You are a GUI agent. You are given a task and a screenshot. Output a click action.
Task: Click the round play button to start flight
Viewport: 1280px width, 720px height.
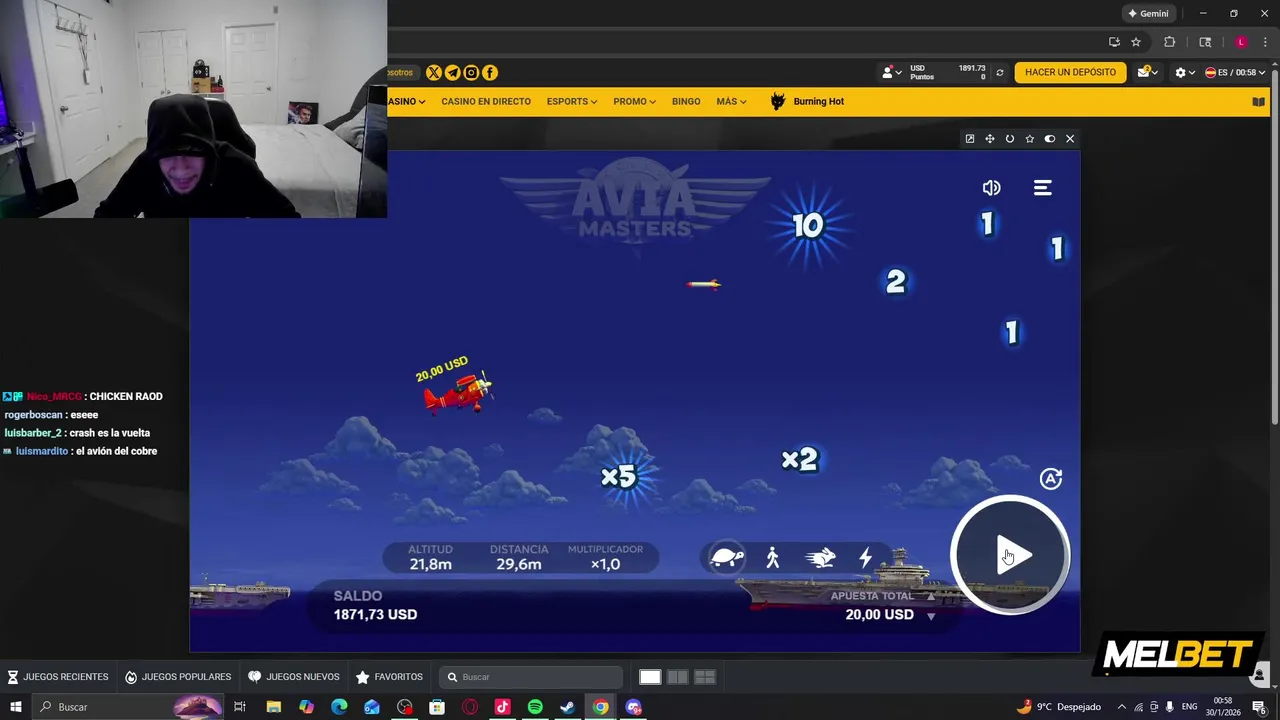point(1010,555)
